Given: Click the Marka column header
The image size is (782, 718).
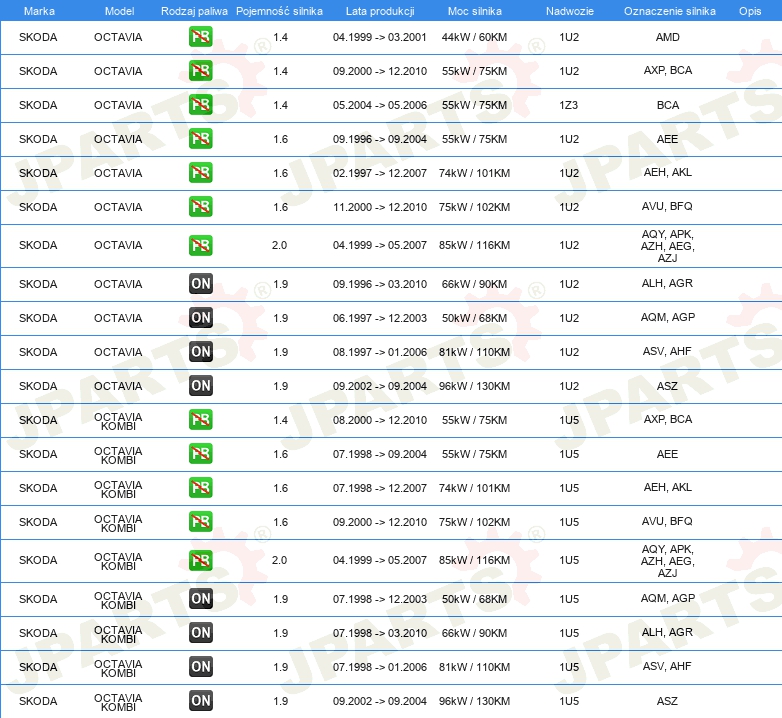Looking at the screenshot, I should click(39, 11).
